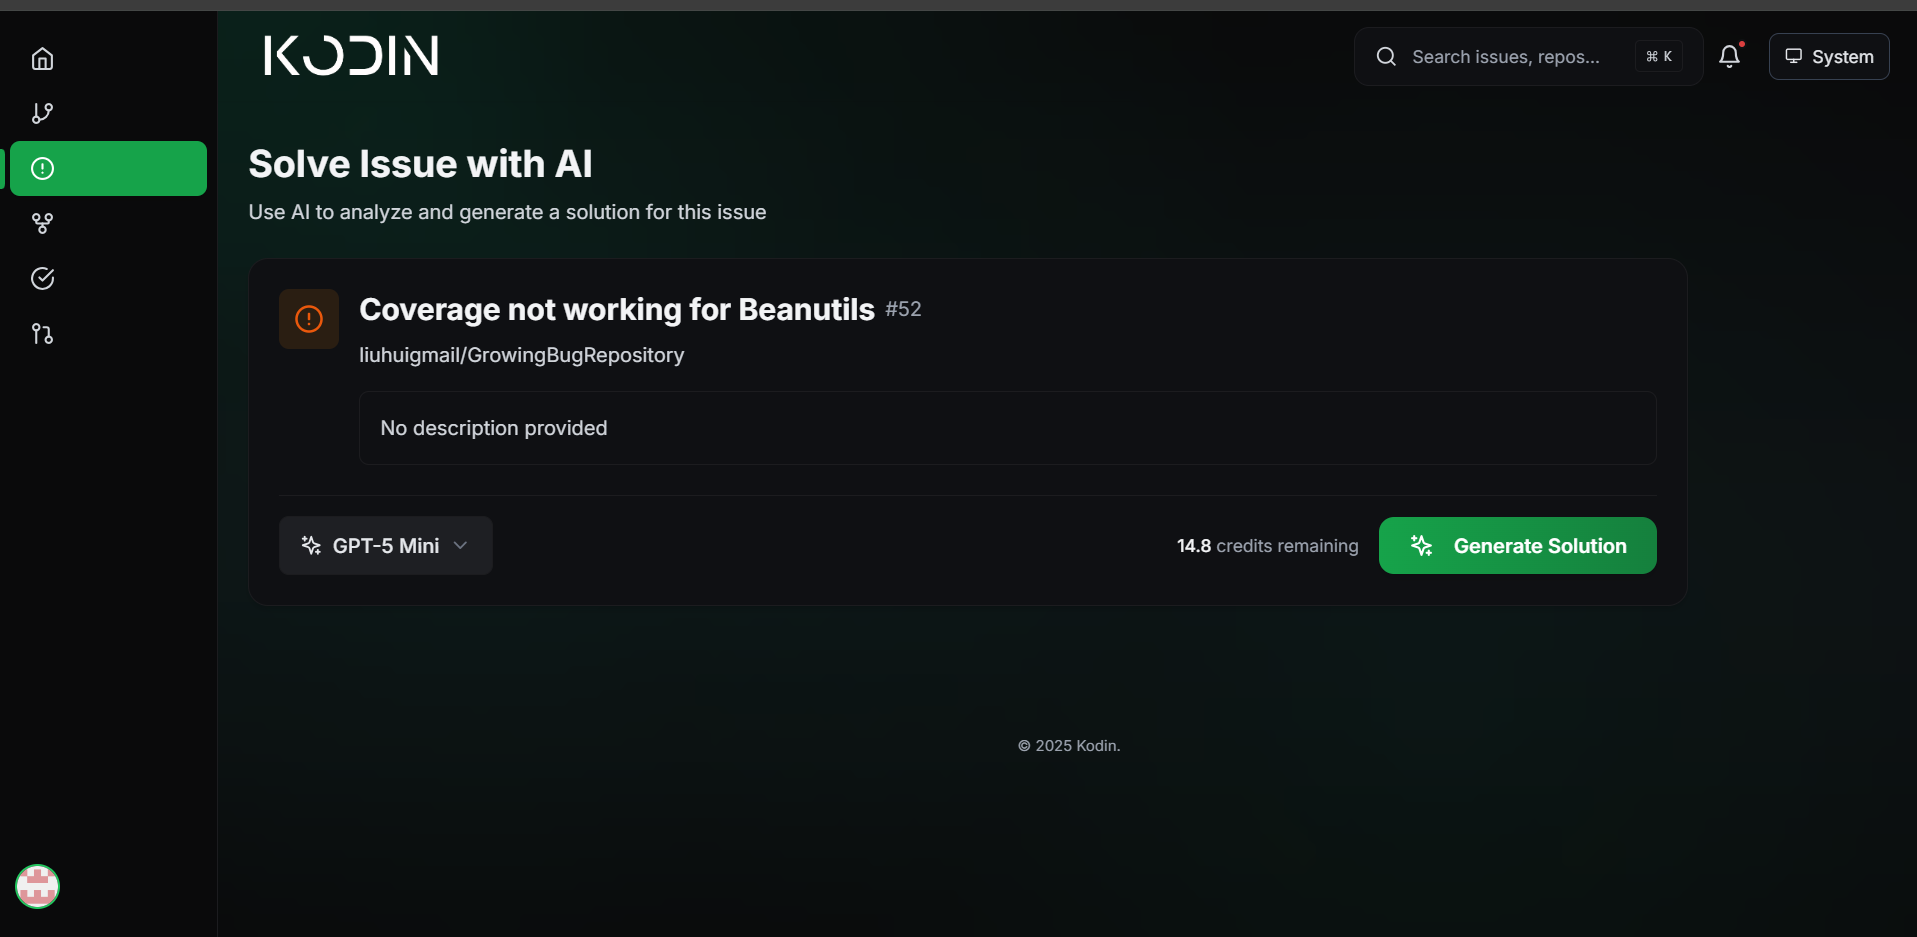Image resolution: width=1917 pixels, height=937 pixels.
Task: Click the search magnifier icon
Action: (1386, 57)
